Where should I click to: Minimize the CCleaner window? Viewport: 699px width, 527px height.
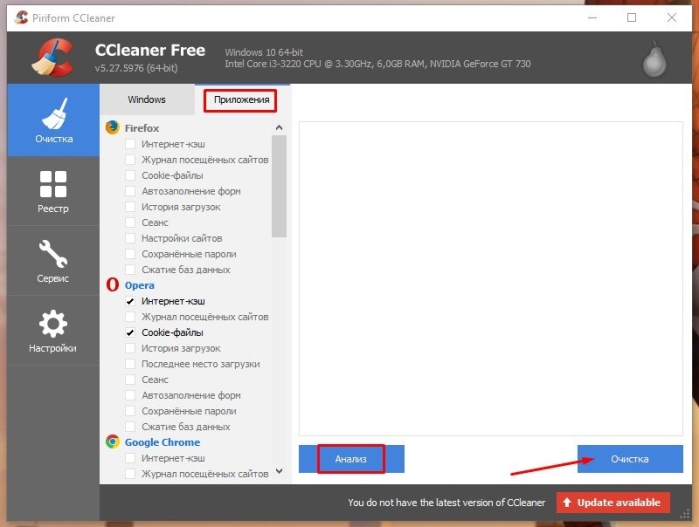[x=592, y=18]
